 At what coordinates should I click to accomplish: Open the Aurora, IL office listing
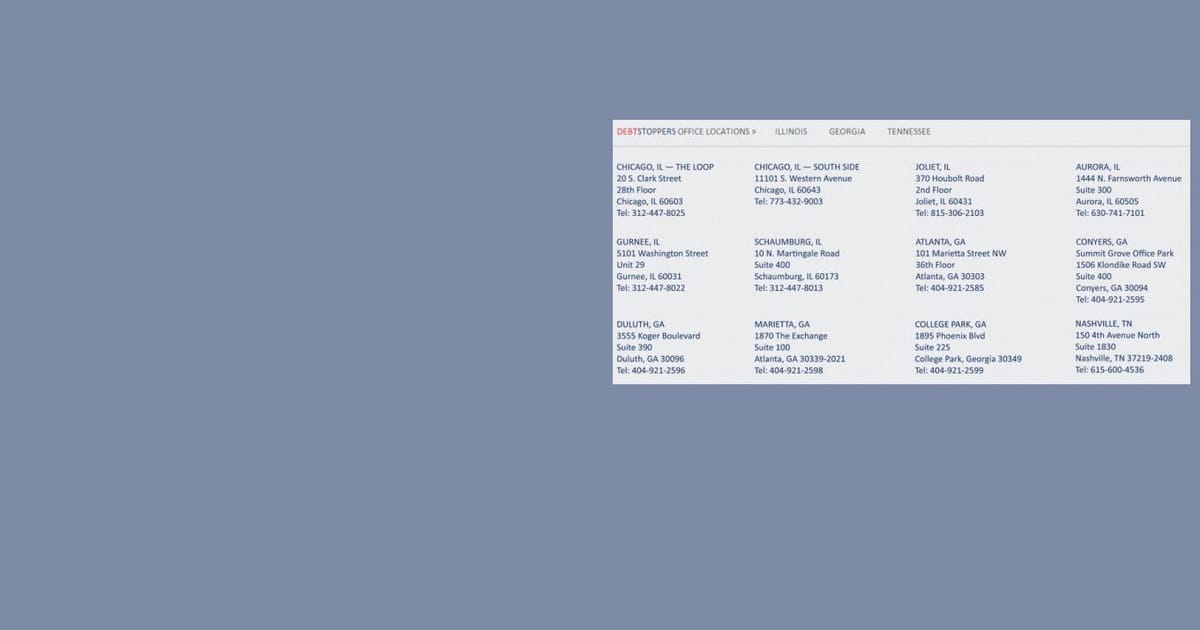(1098, 167)
